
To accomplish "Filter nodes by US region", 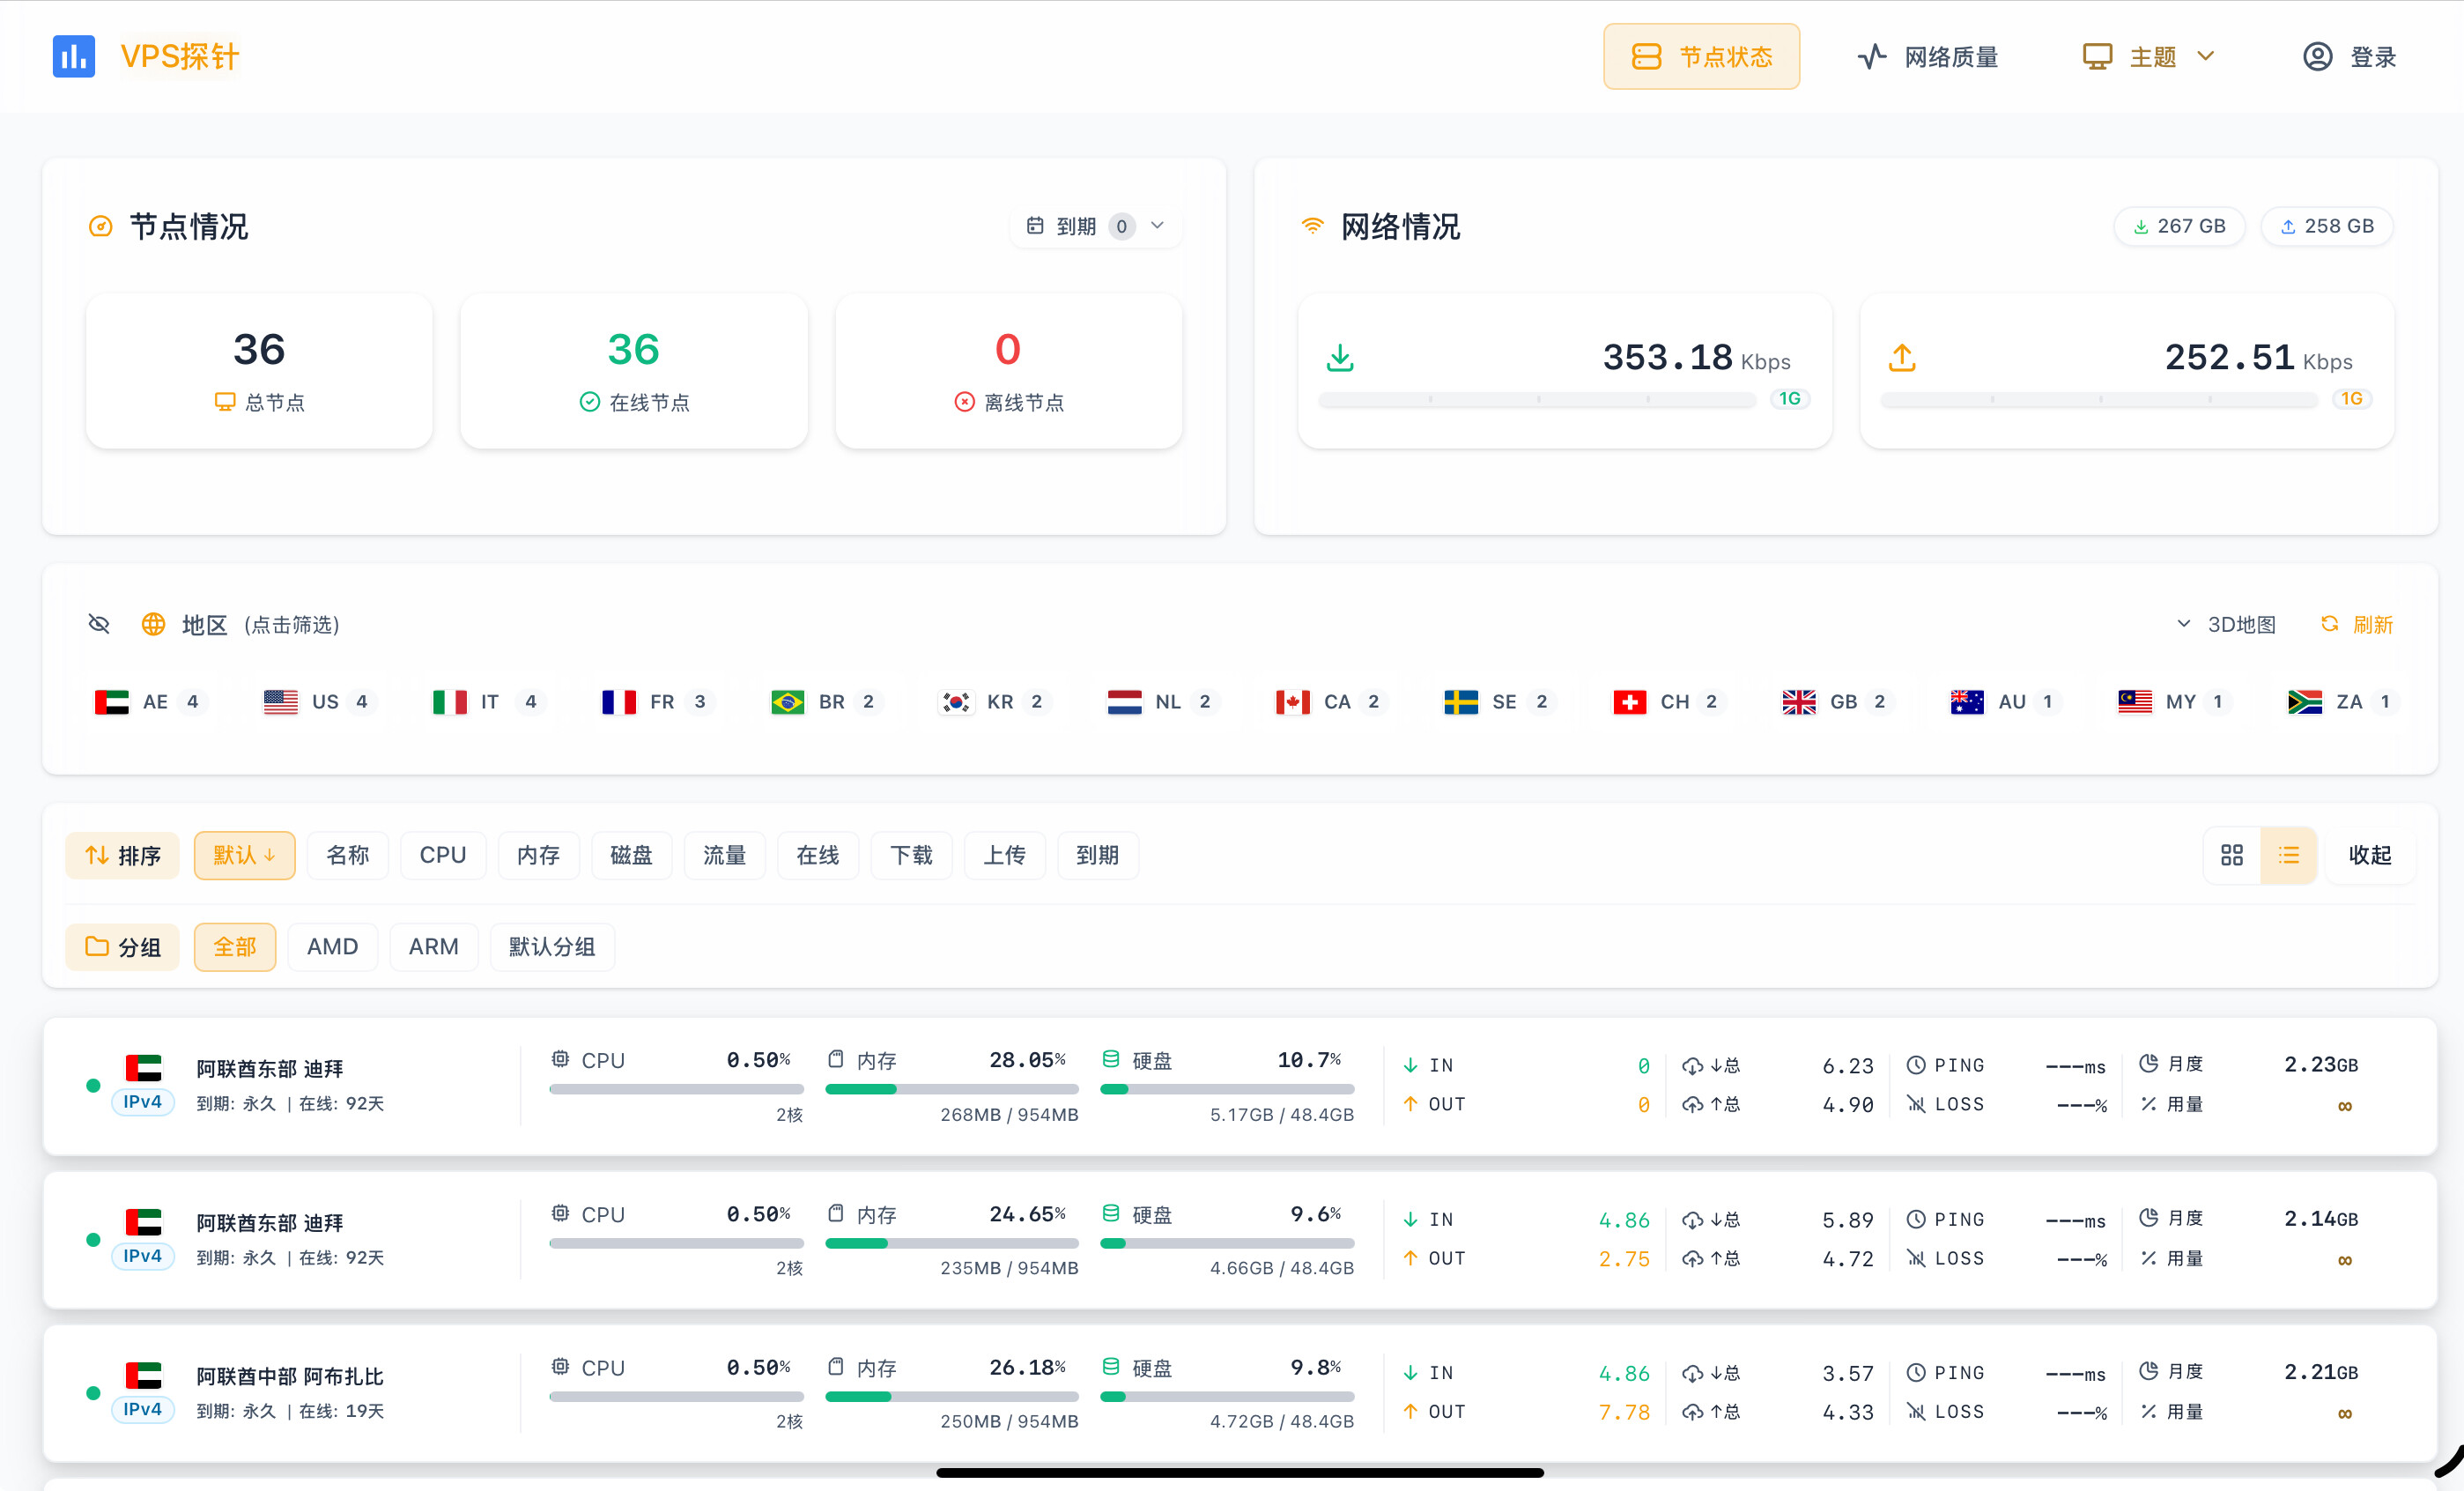I will click(x=320, y=702).
